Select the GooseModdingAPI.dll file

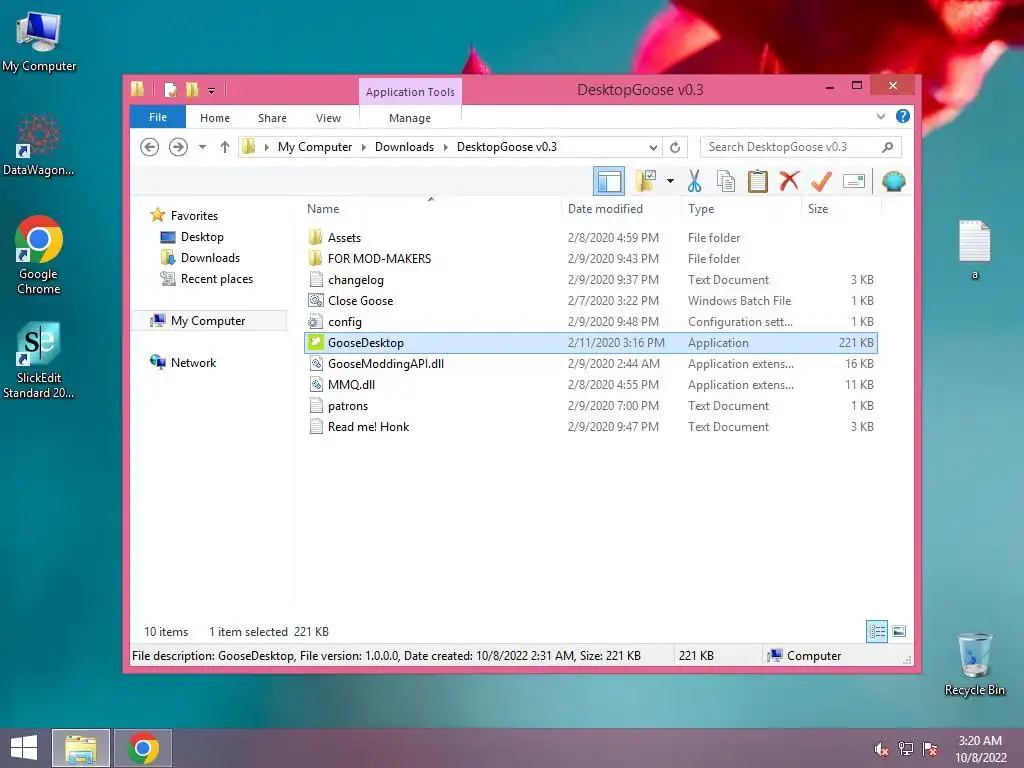tap(590, 364)
